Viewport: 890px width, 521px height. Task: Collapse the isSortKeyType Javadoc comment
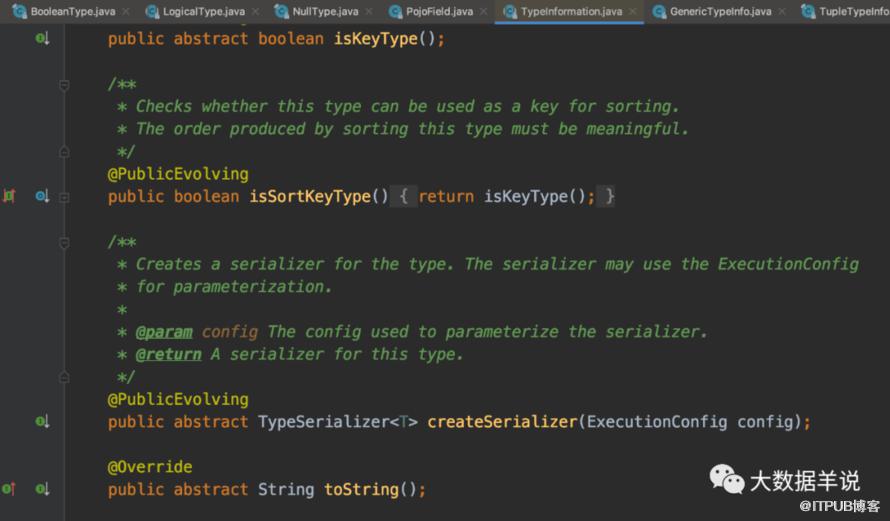[x=64, y=85]
